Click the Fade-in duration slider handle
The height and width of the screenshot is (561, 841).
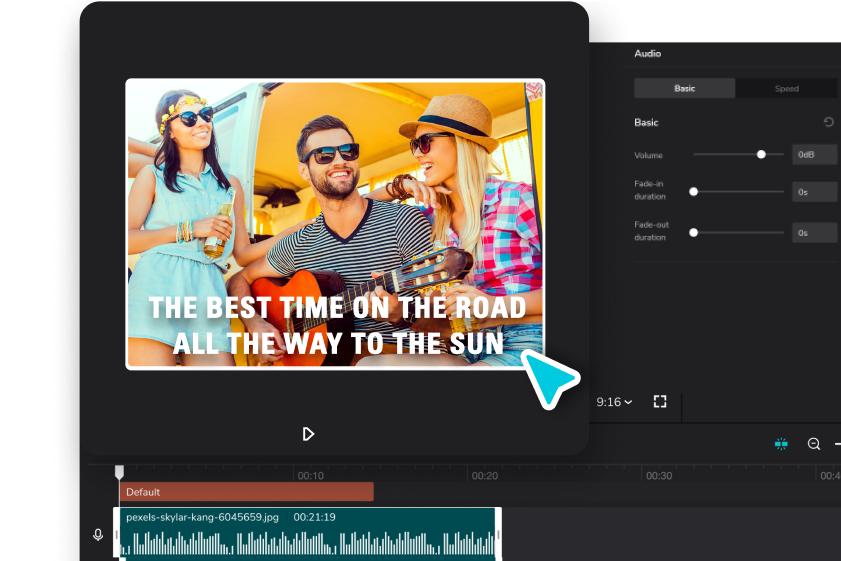point(693,191)
